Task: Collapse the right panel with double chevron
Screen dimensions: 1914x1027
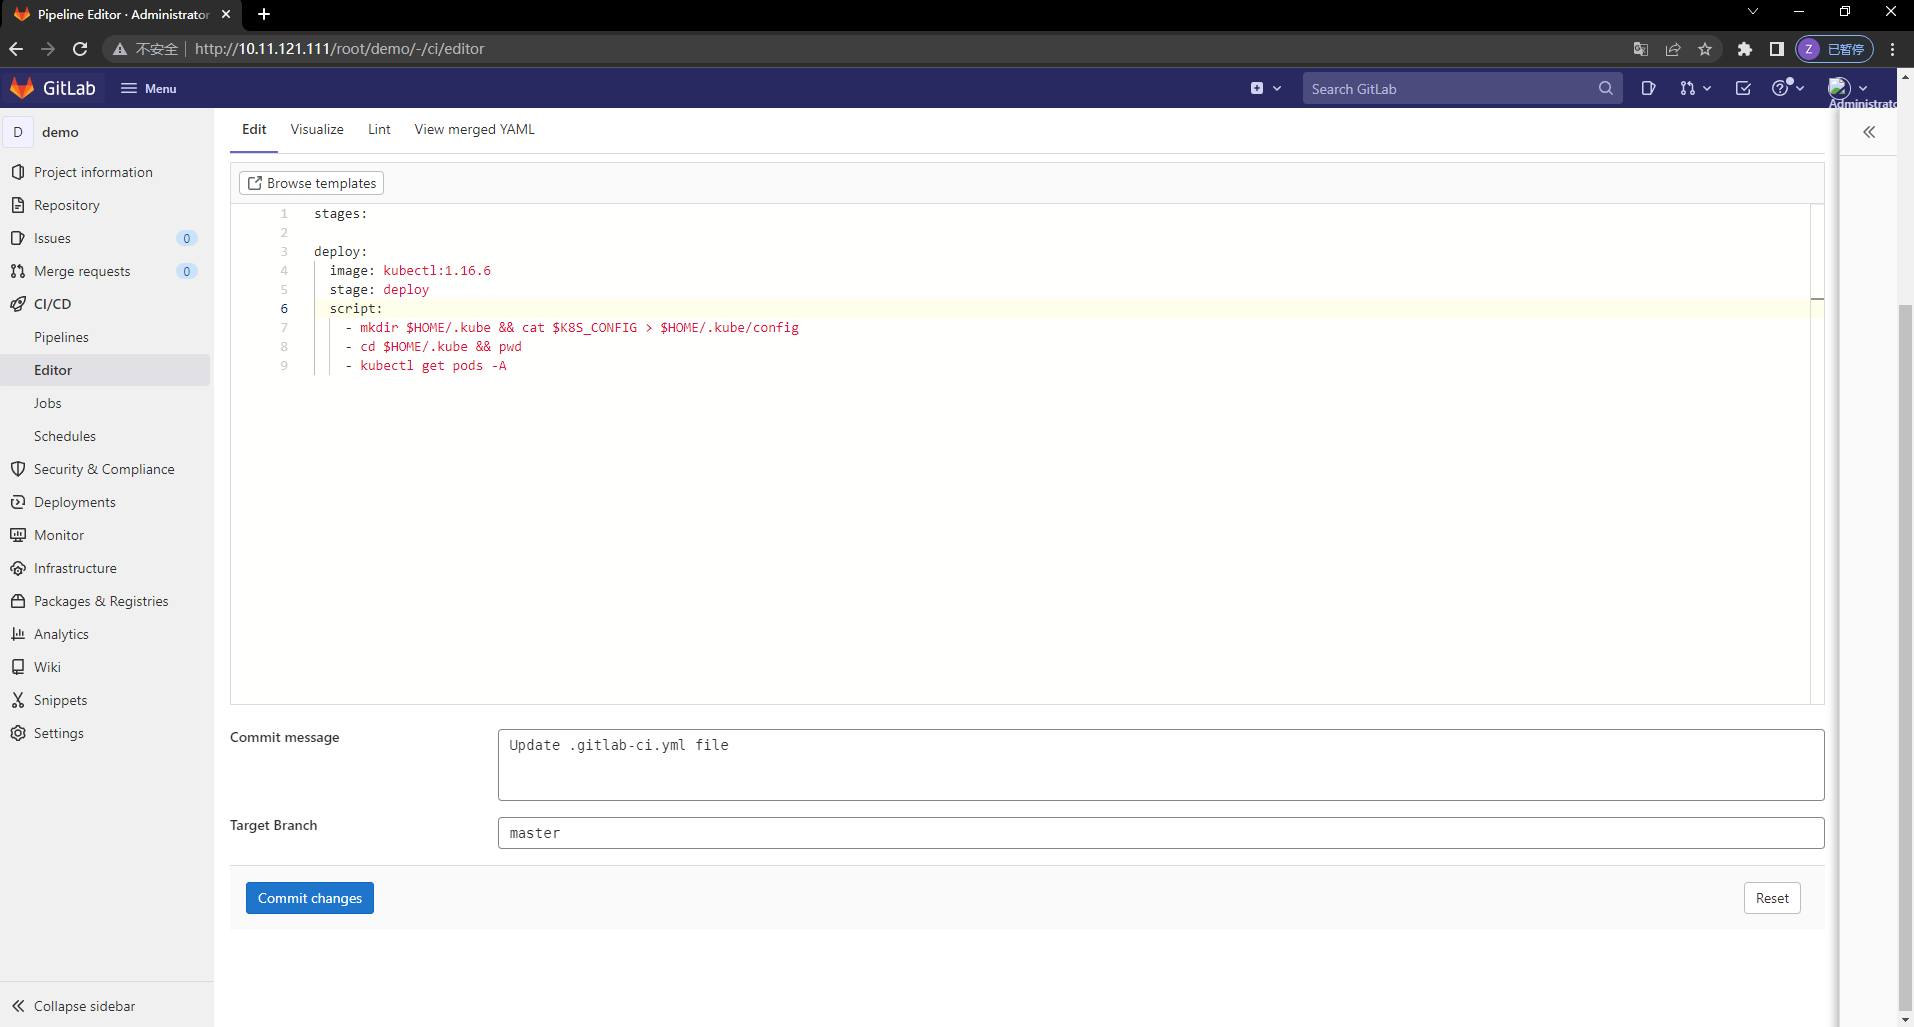Action: coord(1869,132)
